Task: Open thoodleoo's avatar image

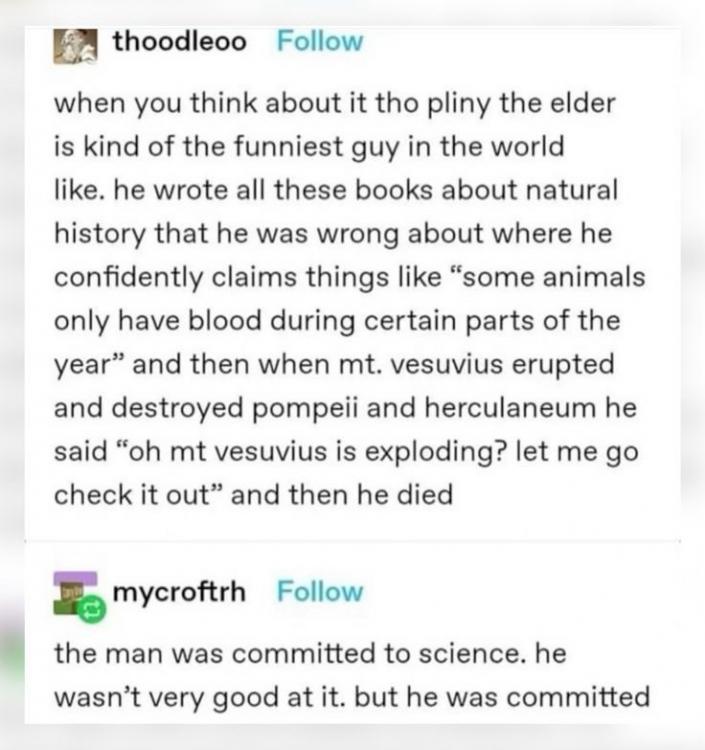Action: pos(75,46)
